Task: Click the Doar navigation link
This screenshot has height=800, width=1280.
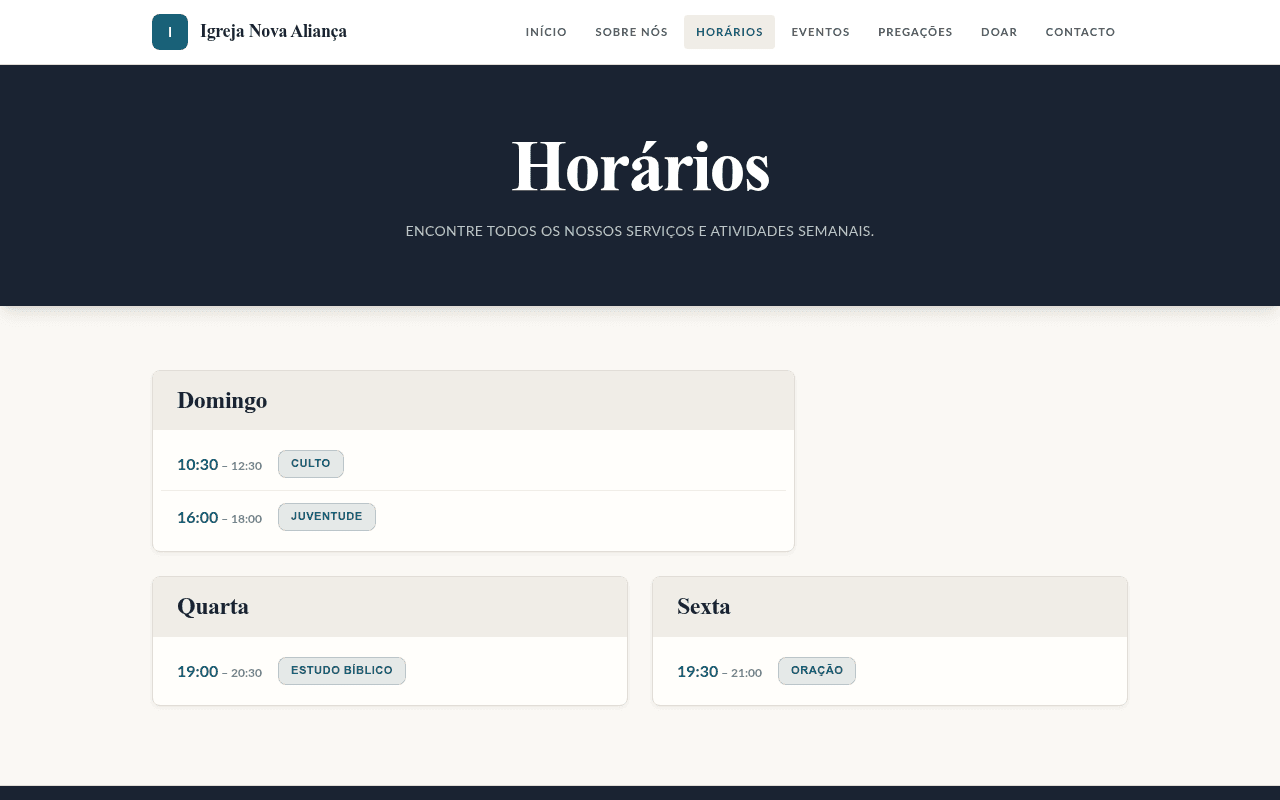Action: [999, 32]
